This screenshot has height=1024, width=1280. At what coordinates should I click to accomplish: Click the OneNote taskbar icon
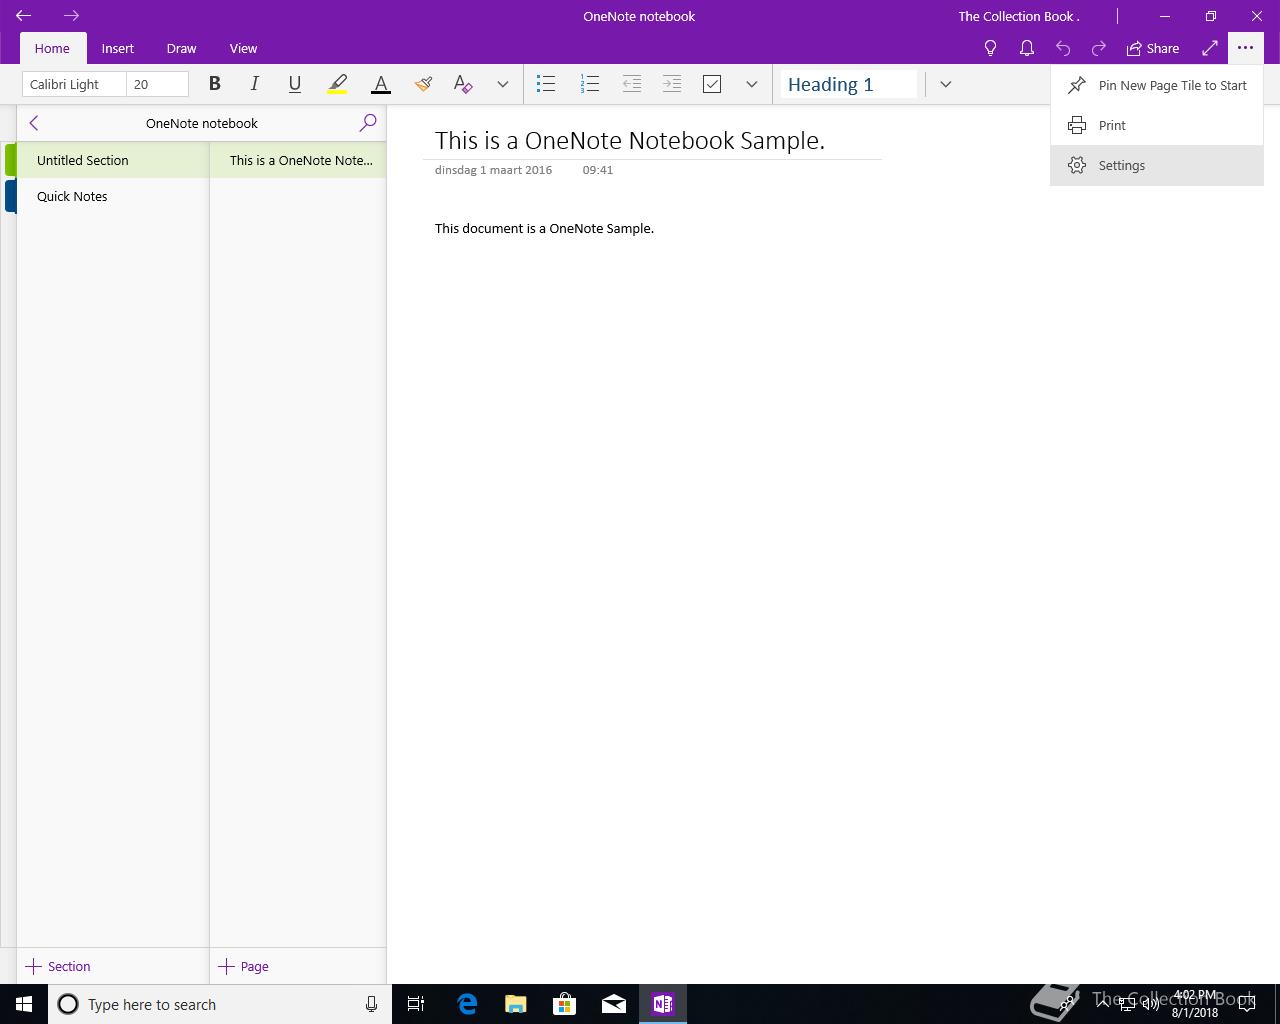coord(663,1004)
